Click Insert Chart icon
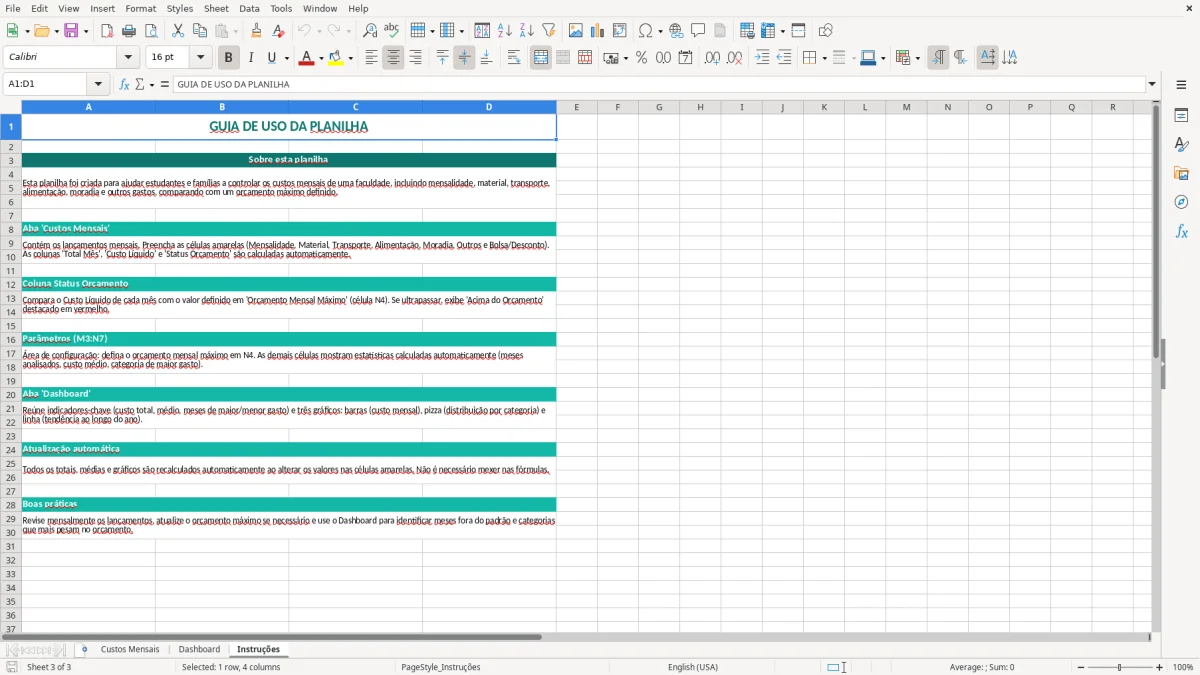The image size is (1200, 675). click(598, 31)
